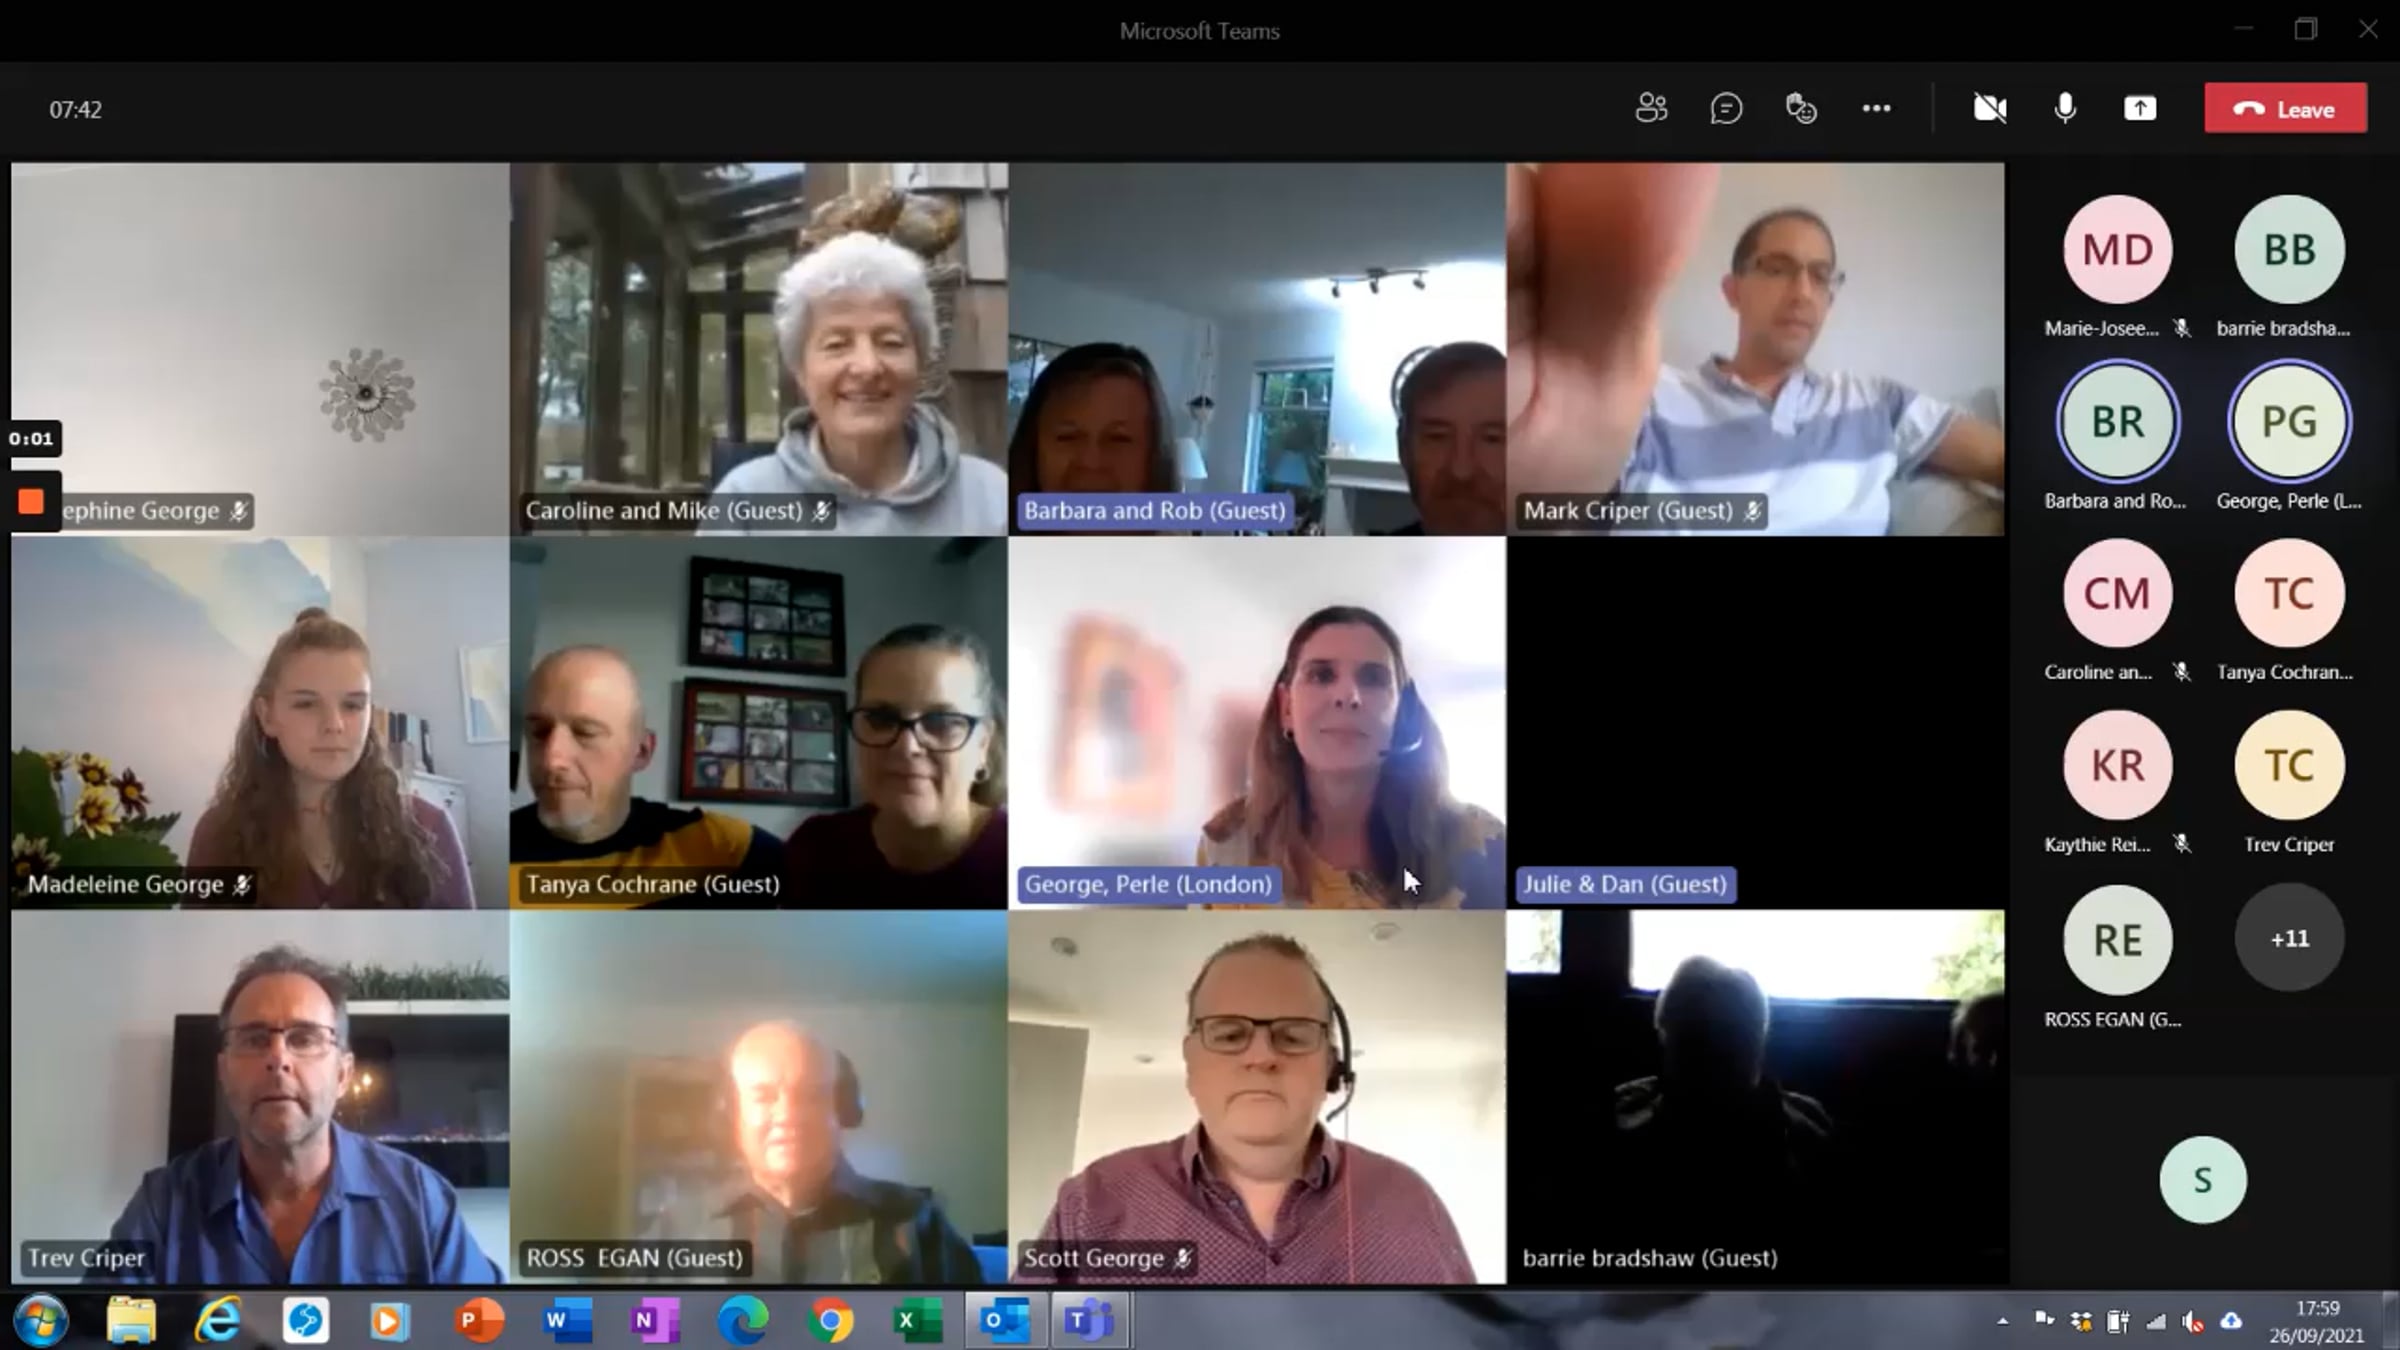Click the Leave meeting button
2400x1350 pixels.
click(x=2285, y=108)
